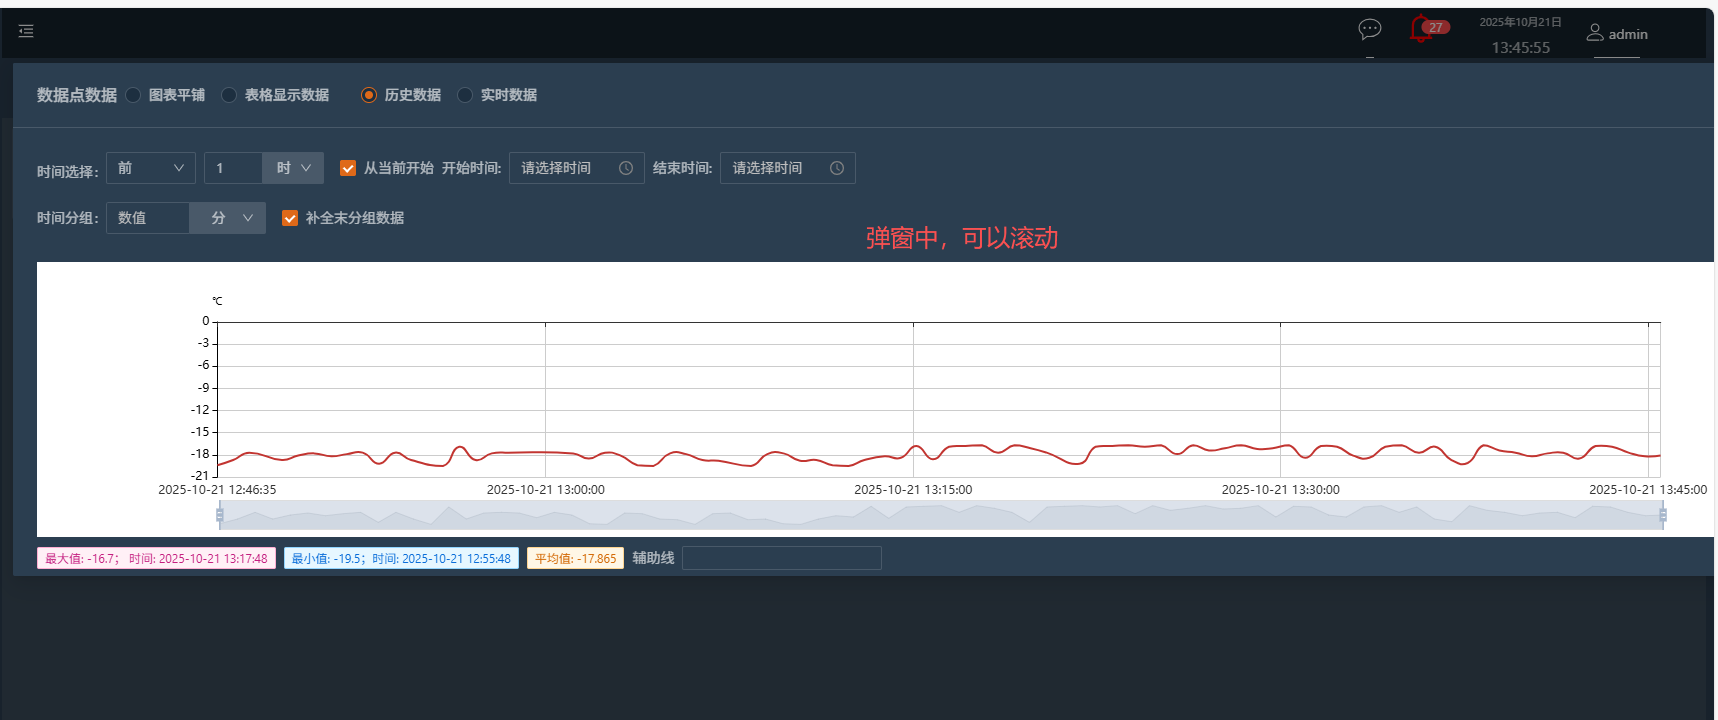Viewport: 1718px width, 720px height.
Task: Click the admin user avatar icon
Action: tap(1594, 33)
